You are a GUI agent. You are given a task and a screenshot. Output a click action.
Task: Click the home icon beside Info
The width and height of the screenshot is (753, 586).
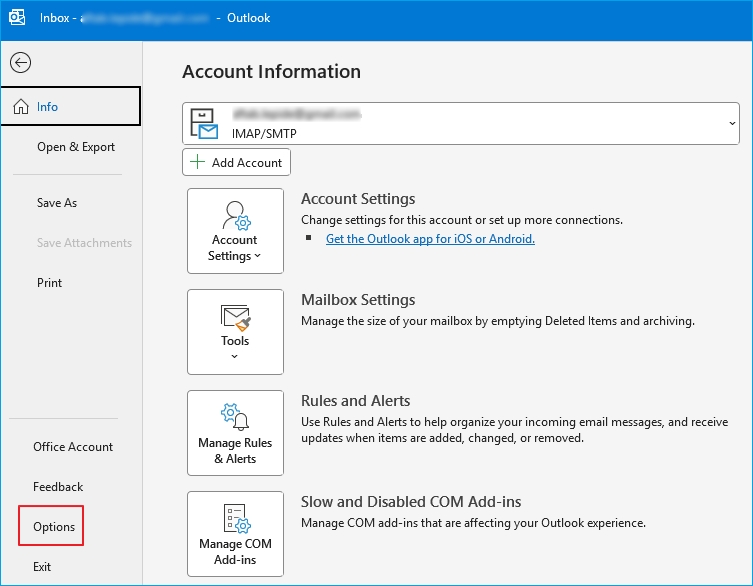click(x=21, y=107)
